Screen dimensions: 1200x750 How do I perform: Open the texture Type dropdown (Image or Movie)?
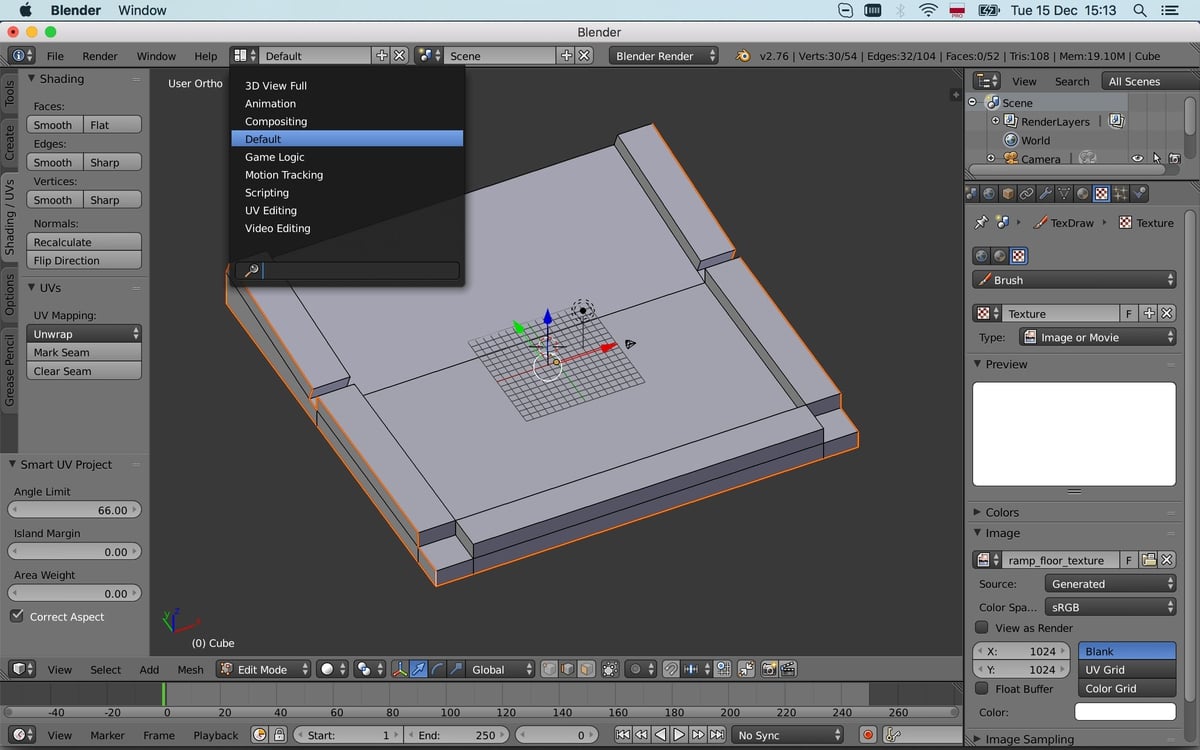(x=1097, y=337)
